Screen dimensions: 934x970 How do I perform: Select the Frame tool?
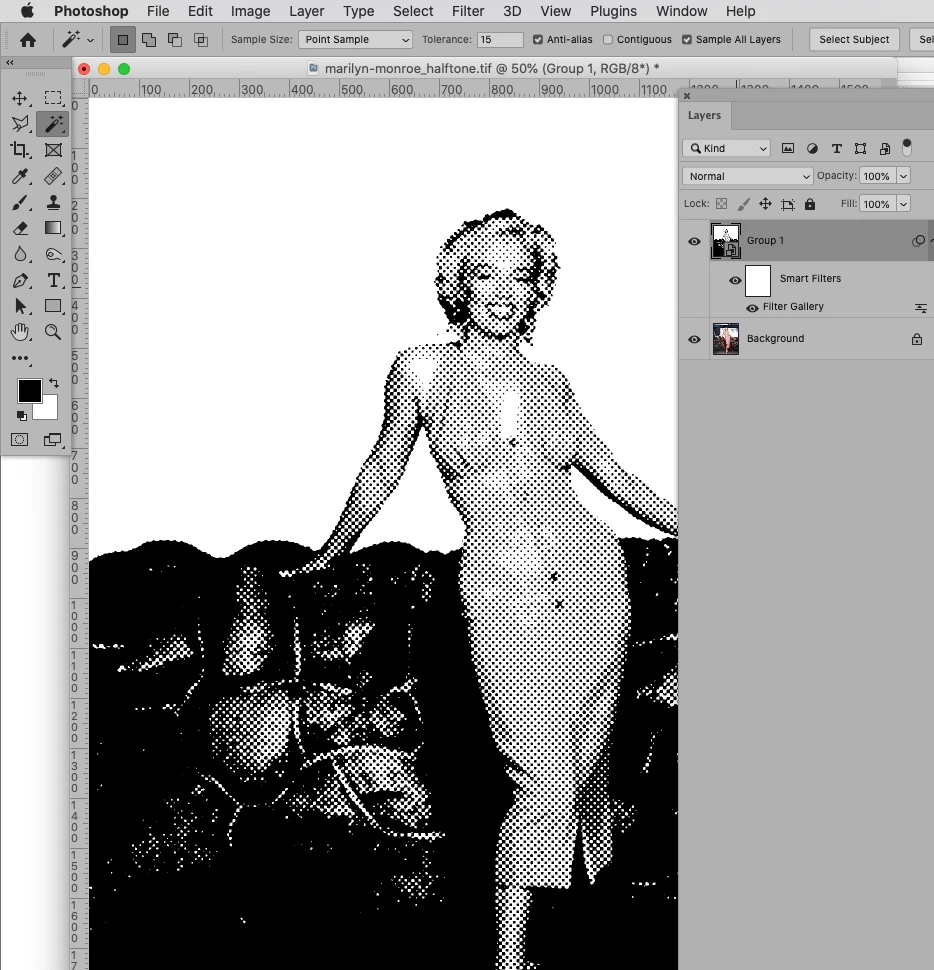(53, 150)
